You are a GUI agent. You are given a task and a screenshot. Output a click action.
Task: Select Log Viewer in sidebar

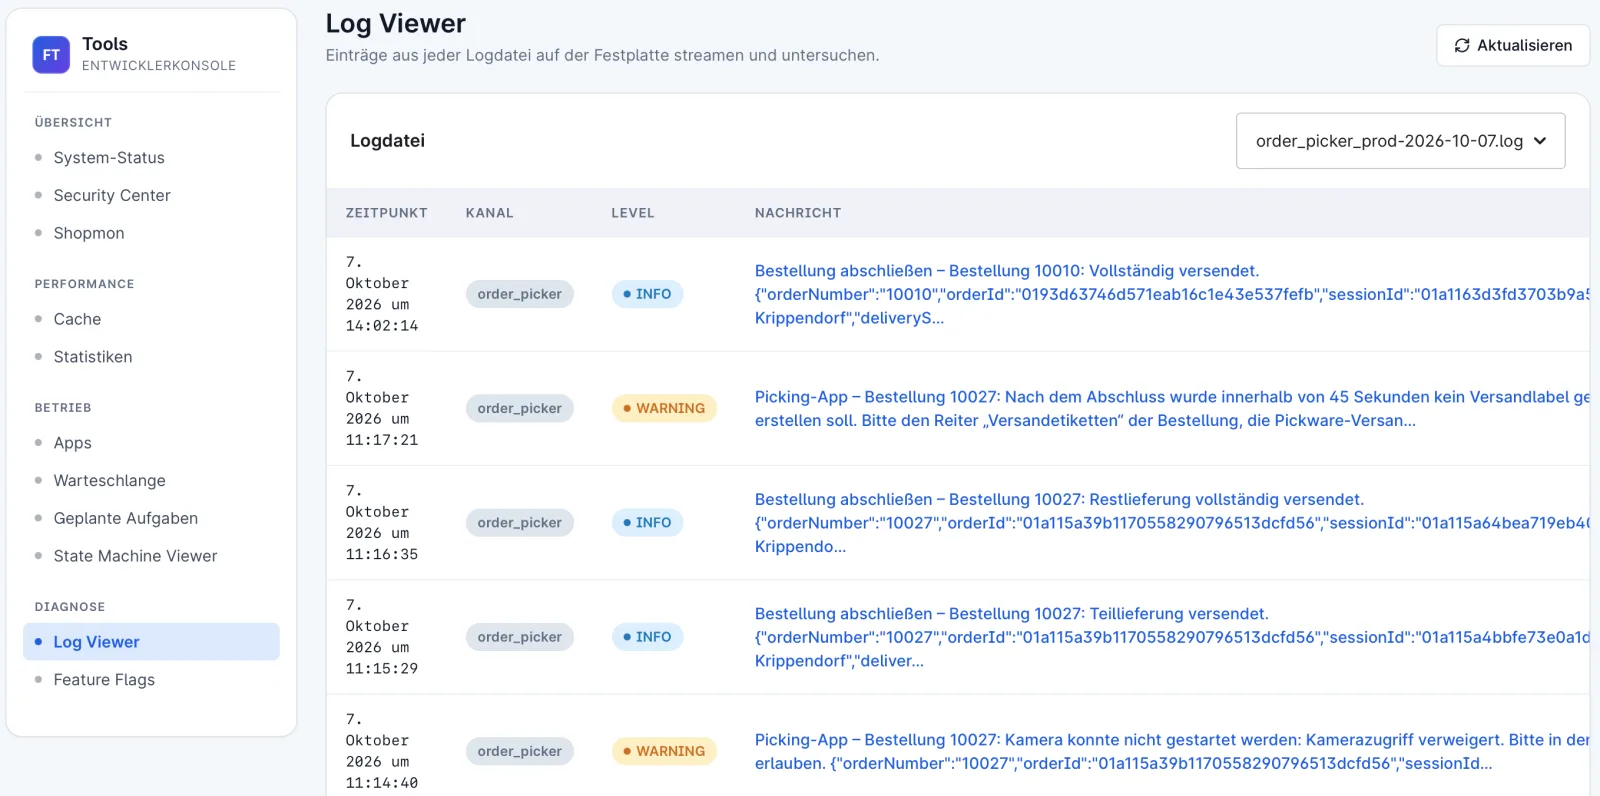coord(151,642)
